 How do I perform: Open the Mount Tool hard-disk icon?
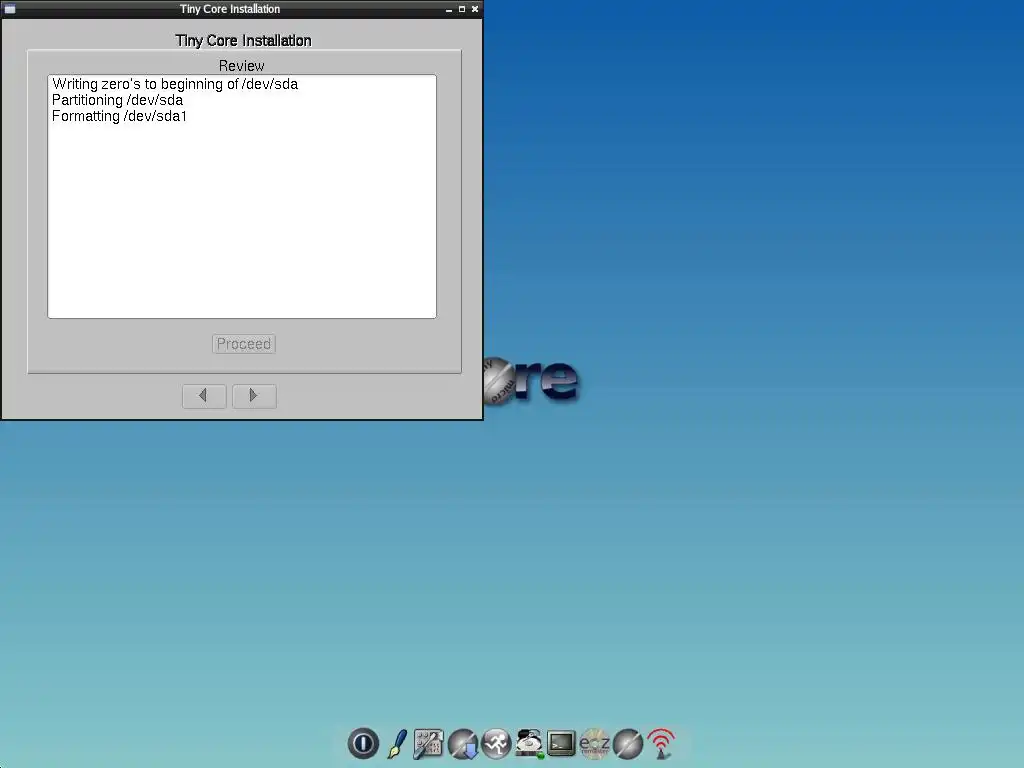tap(530, 743)
